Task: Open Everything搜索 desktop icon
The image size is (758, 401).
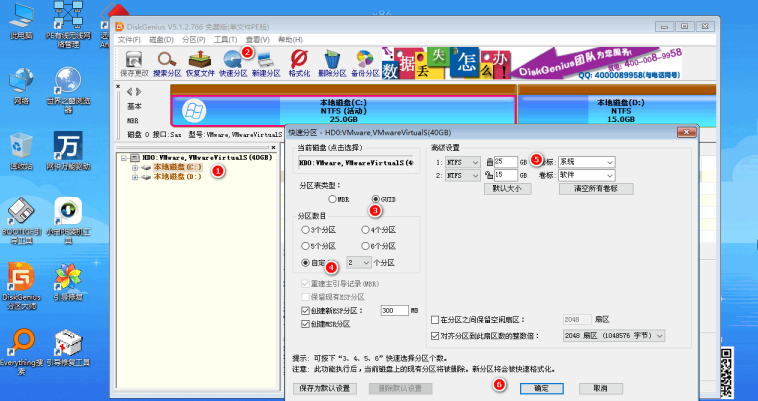Action: 24,352
